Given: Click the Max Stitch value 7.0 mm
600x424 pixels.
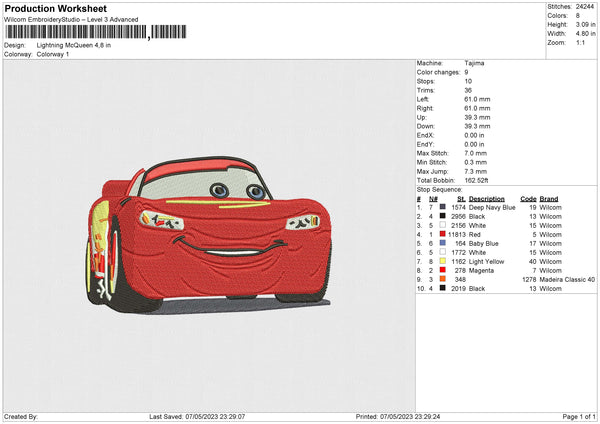Looking at the screenshot, I should [x=476, y=153].
